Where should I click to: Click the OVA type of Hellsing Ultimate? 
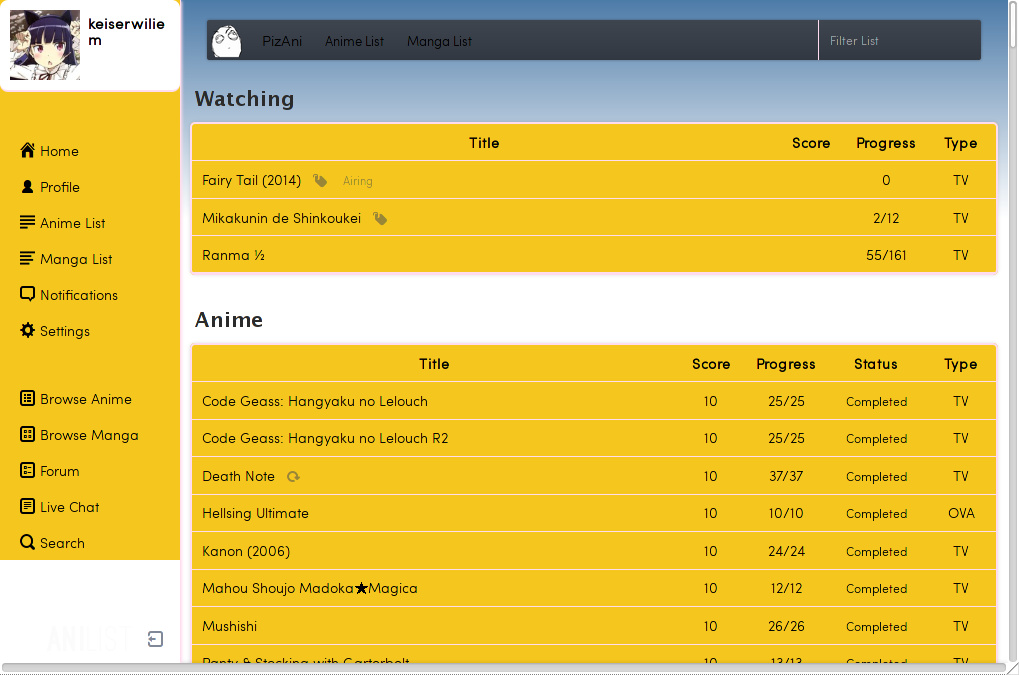click(961, 513)
